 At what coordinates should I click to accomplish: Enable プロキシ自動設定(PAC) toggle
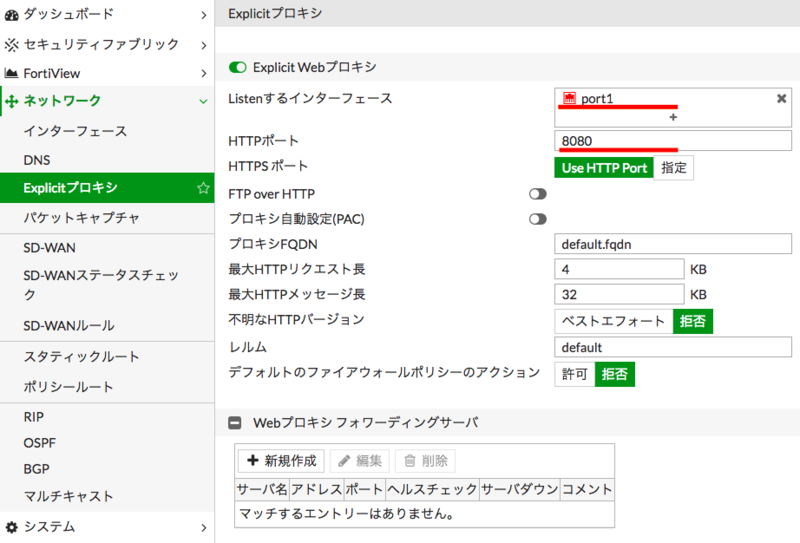pos(538,219)
